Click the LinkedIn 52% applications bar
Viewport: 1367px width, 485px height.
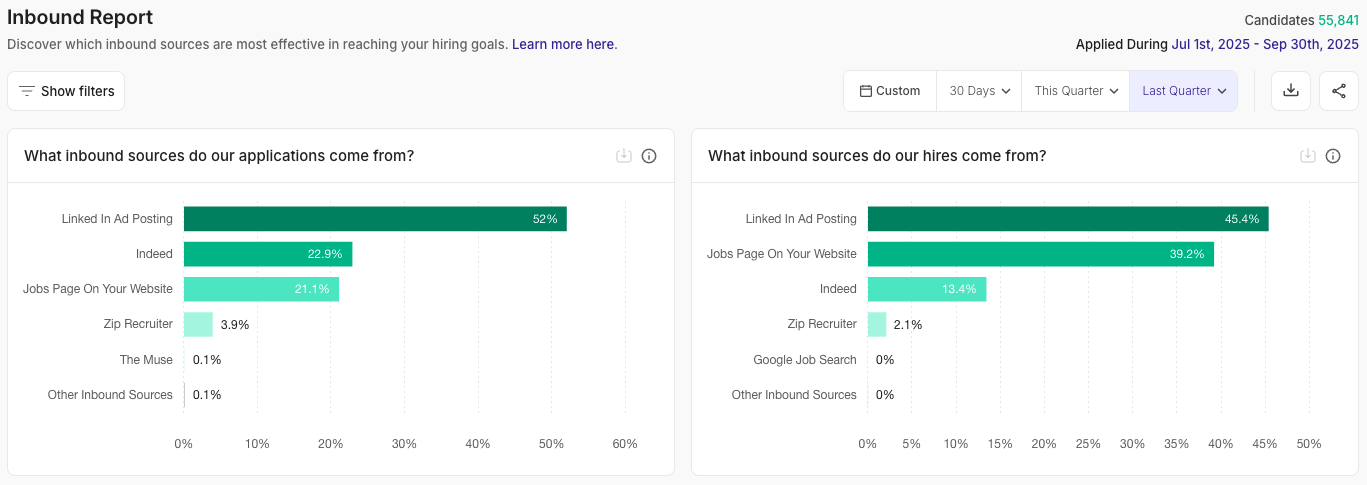[x=375, y=219]
